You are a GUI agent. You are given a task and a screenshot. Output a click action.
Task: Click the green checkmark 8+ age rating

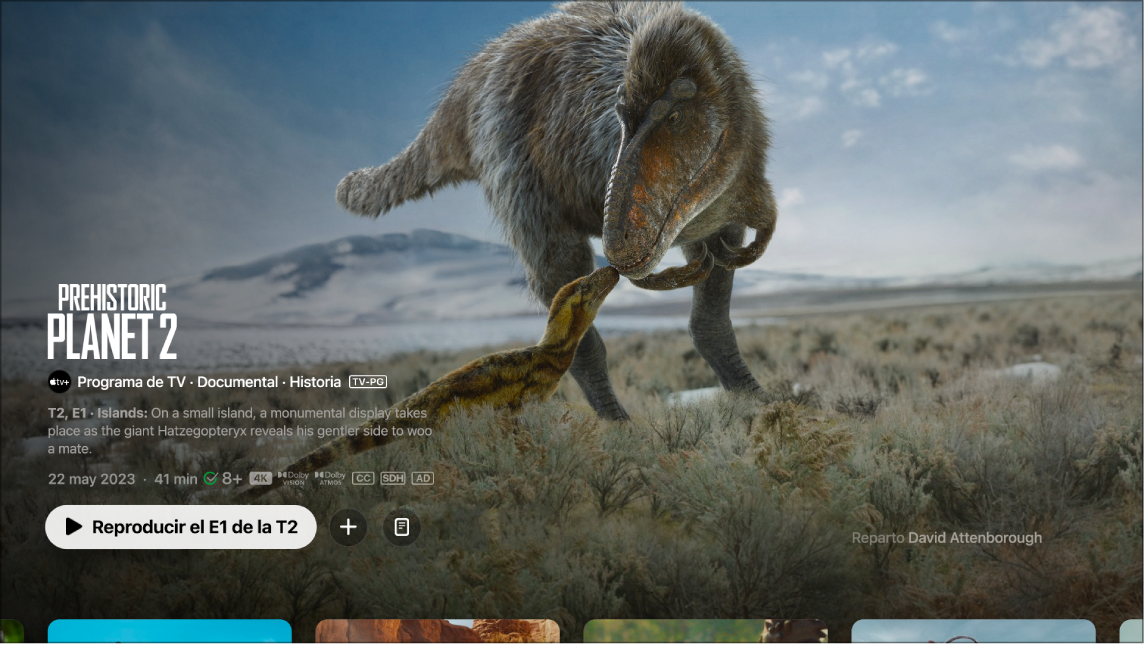coord(223,479)
